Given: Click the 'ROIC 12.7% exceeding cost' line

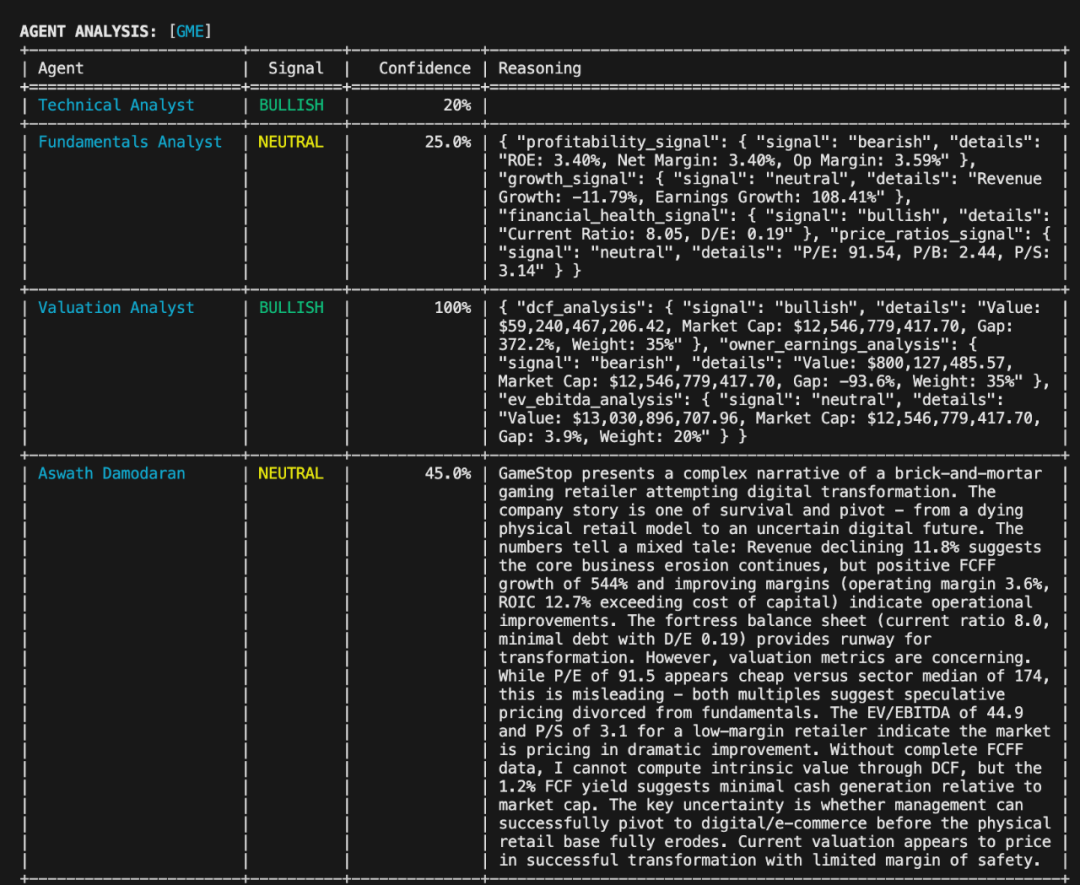Looking at the screenshot, I should pos(765,603).
